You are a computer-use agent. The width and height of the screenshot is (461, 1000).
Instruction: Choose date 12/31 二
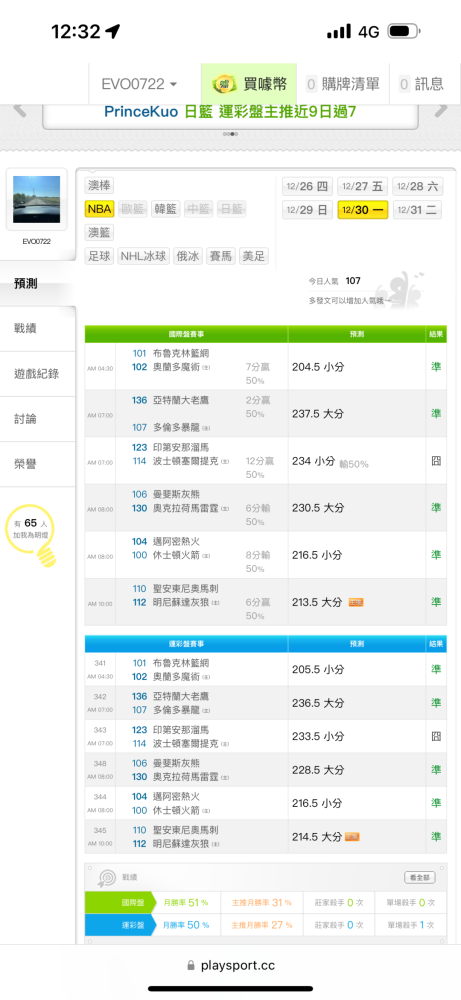tap(417, 210)
